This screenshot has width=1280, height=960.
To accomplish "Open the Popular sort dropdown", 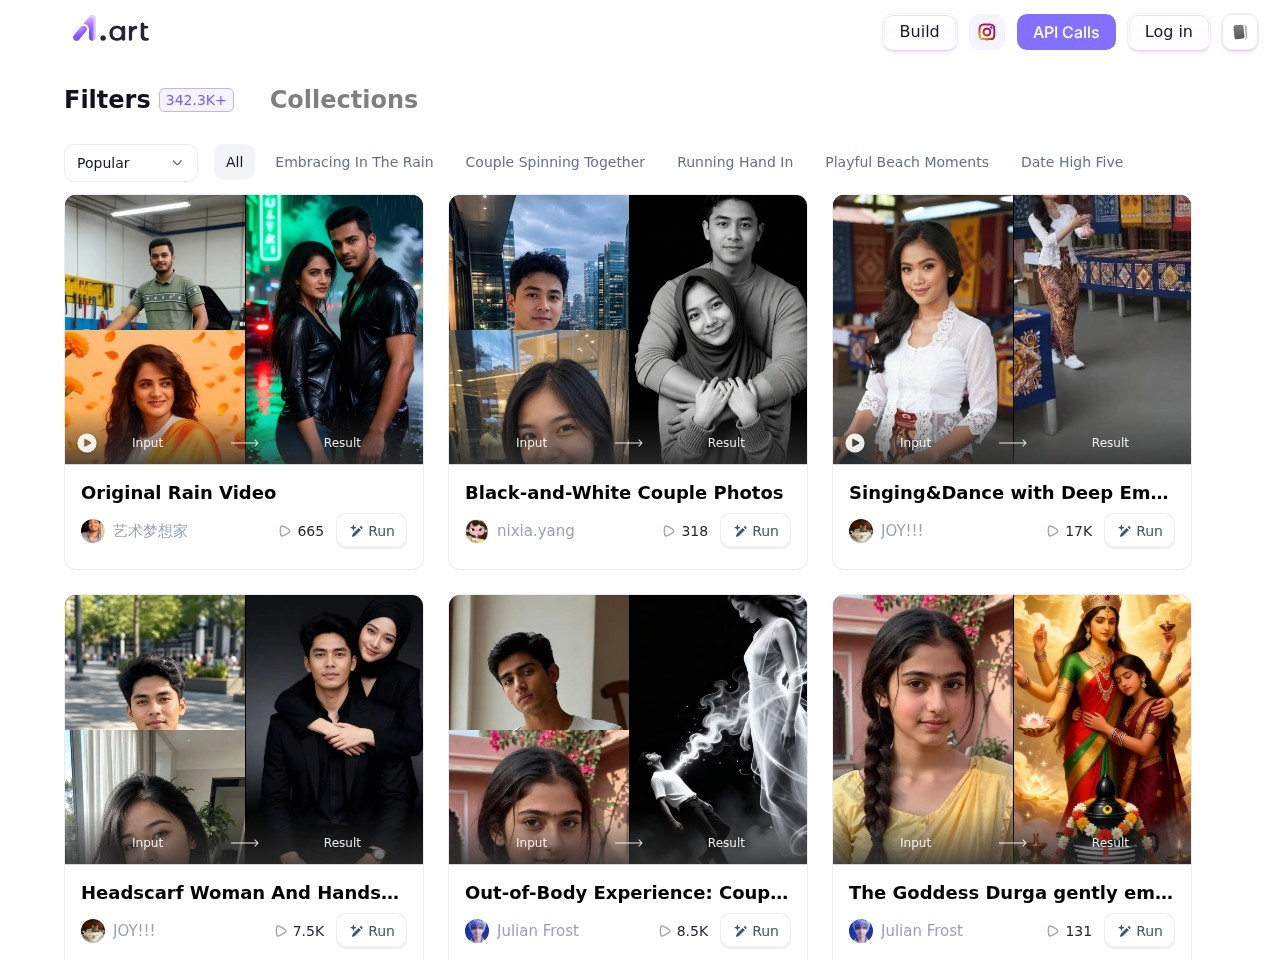I will point(131,163).
